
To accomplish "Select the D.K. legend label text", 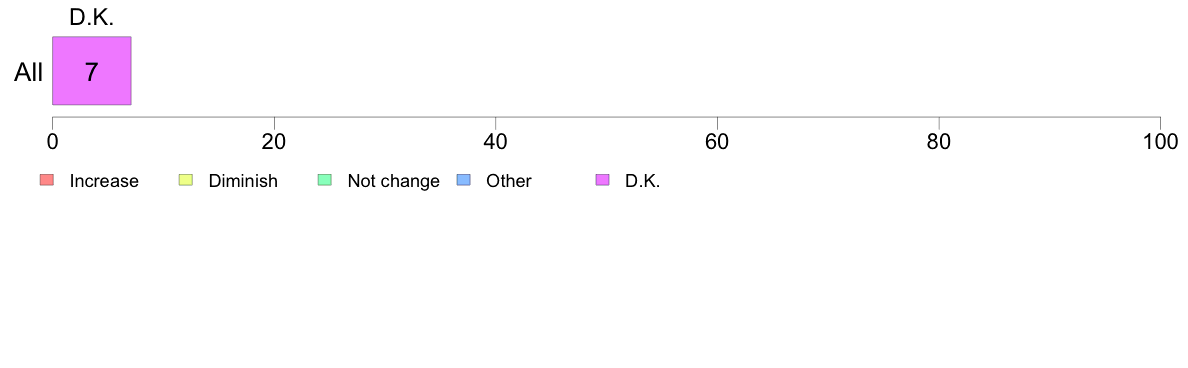I will pos(642,181).
